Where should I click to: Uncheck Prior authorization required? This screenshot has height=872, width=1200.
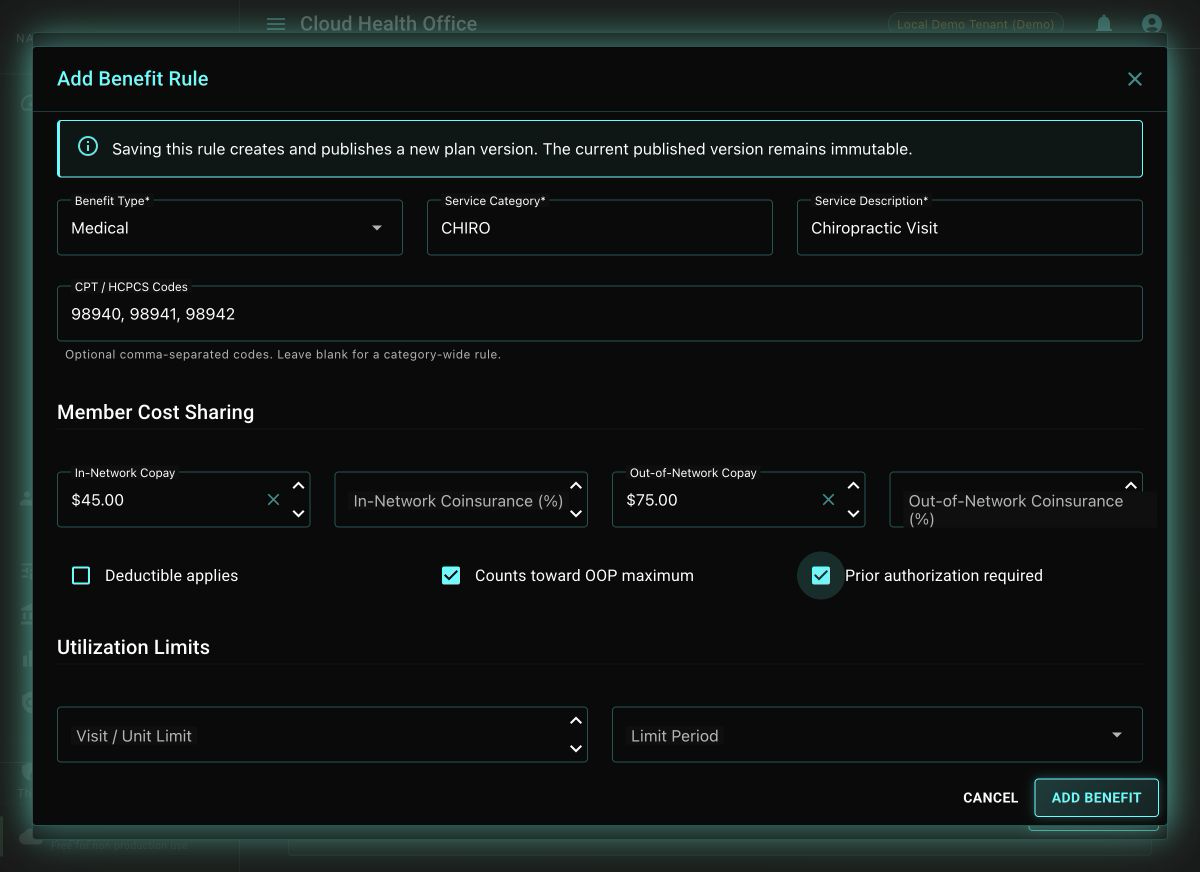pyautogui.click(x=821, y=575)
